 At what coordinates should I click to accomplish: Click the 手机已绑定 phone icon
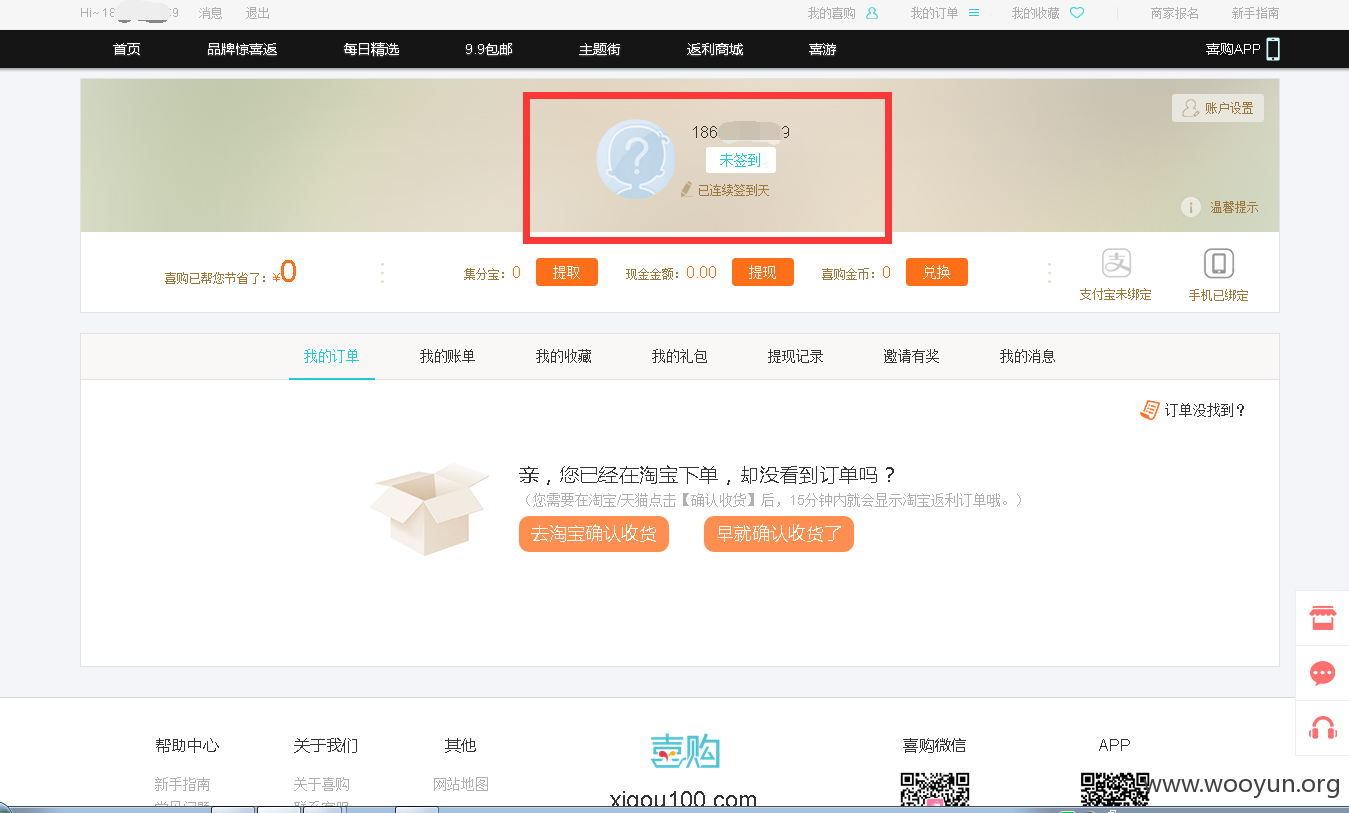pos(1218,263)
